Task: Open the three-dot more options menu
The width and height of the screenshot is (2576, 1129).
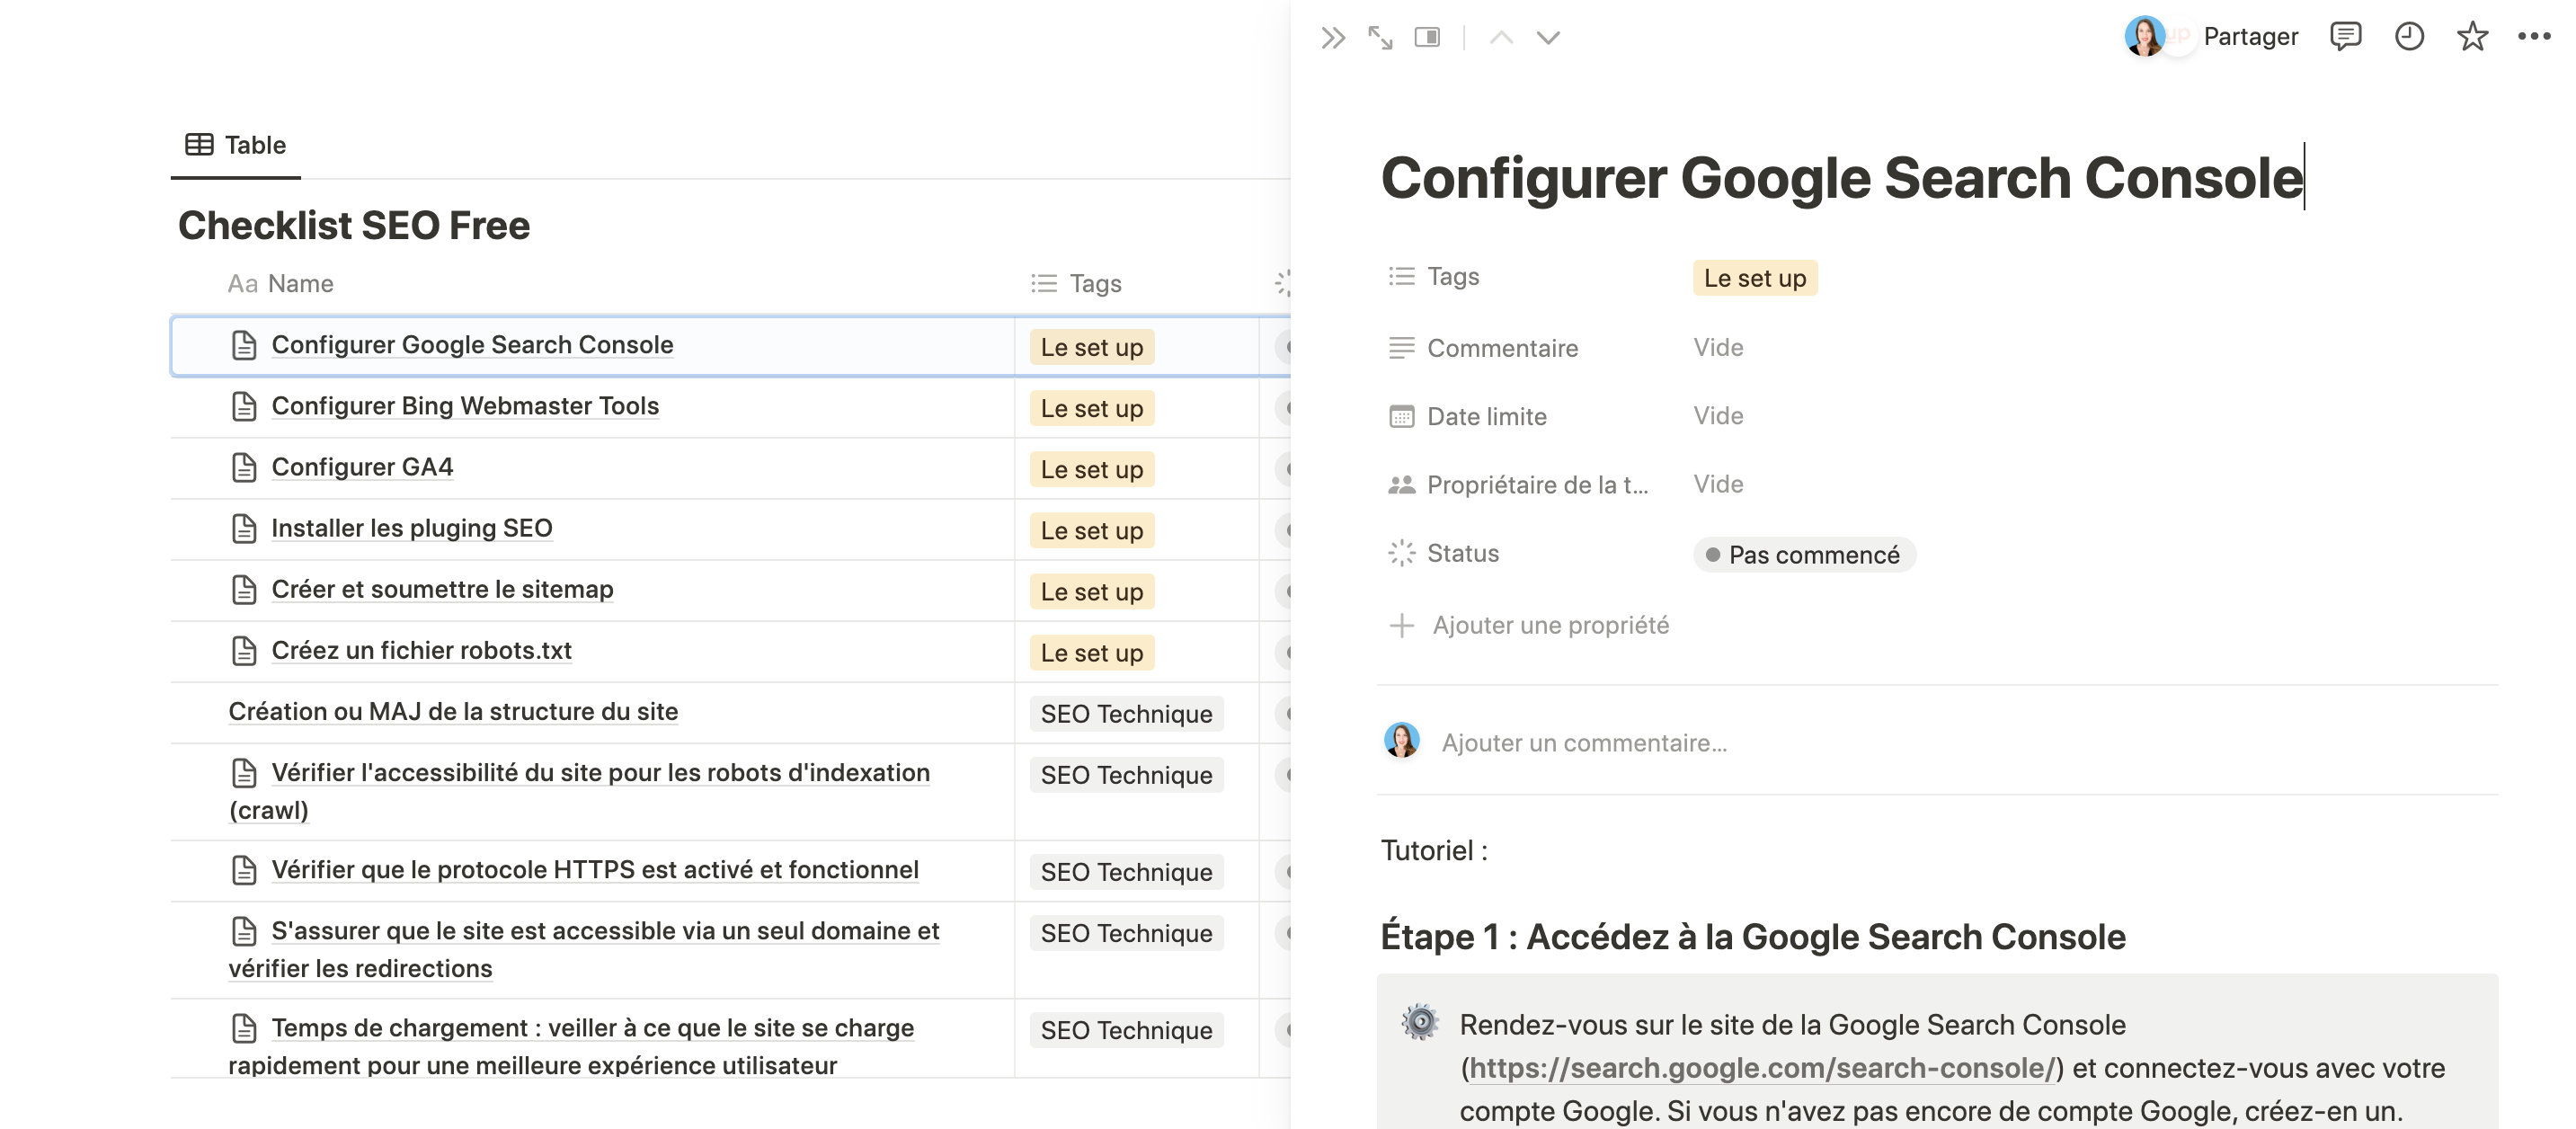Action: point(2534,37)
